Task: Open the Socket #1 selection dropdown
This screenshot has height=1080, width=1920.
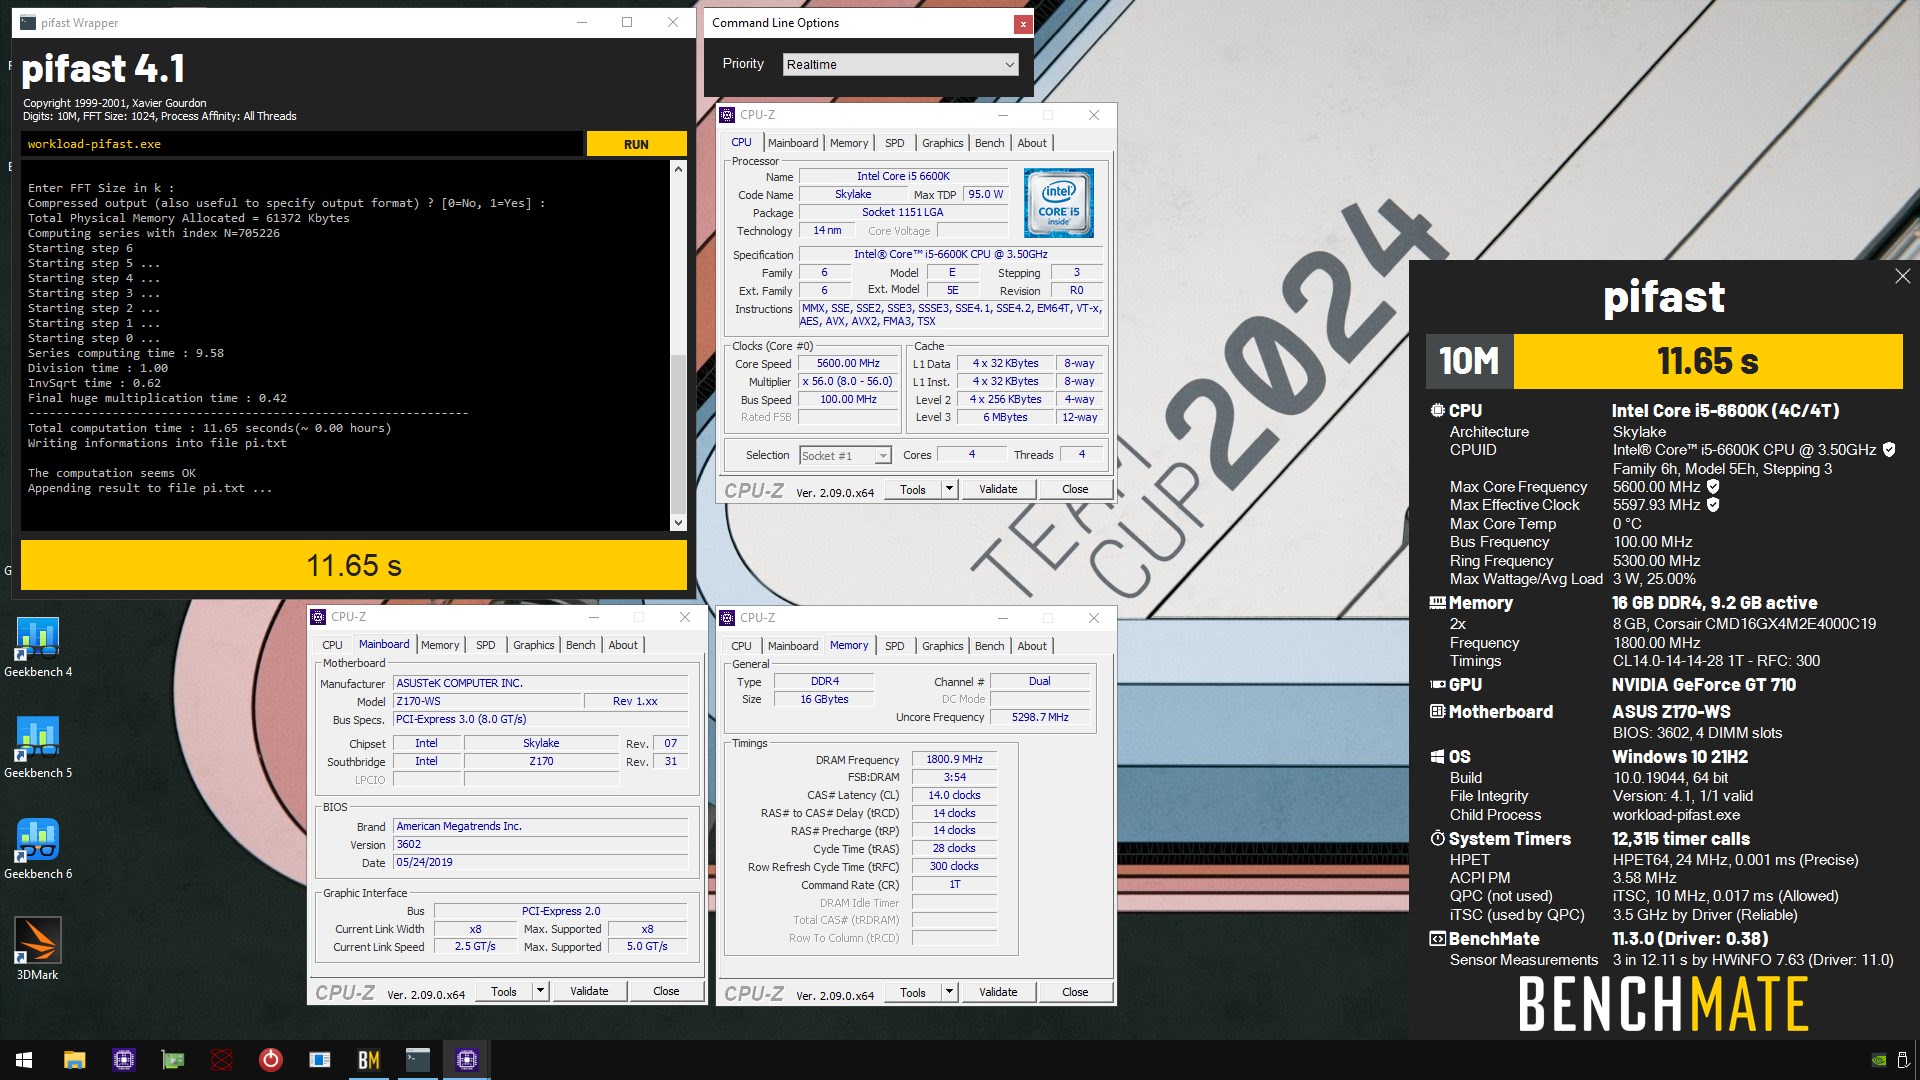Action: pyautogui.click(x=845, y=456)
